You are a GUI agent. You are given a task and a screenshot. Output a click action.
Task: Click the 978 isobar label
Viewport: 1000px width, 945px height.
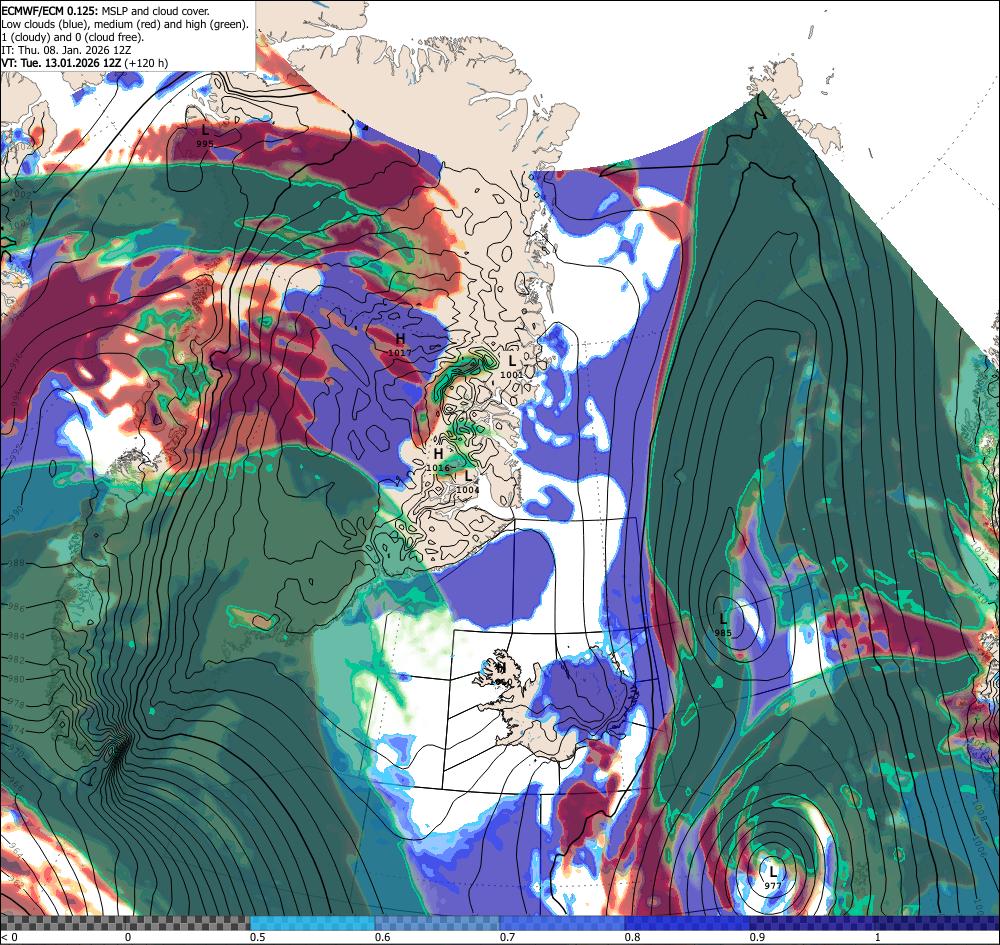[x=16, y=704]
